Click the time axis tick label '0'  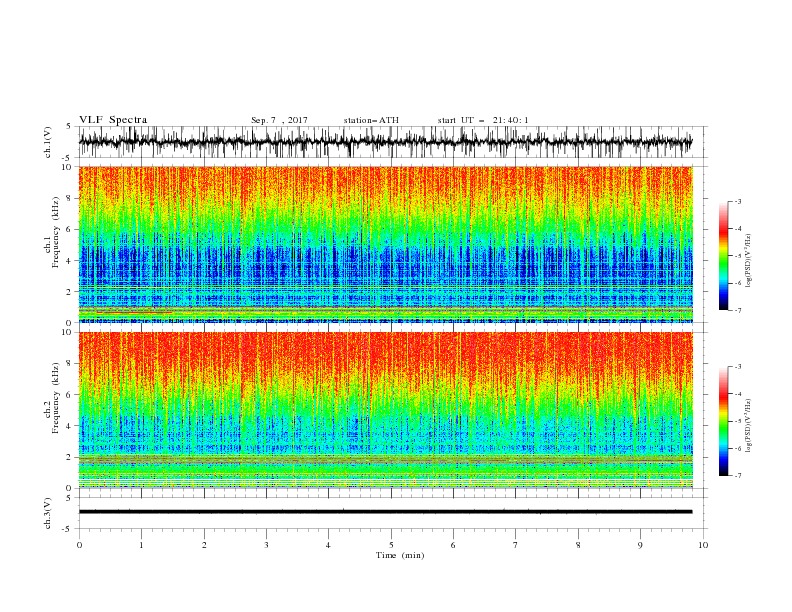click(79, 545)
